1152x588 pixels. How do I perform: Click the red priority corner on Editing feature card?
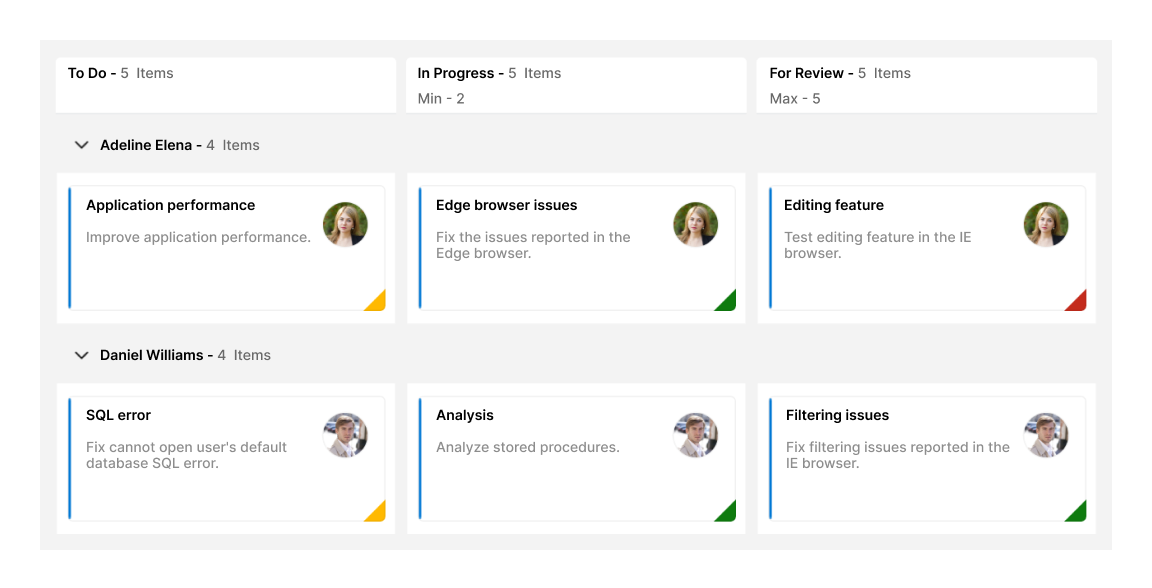1078,302
